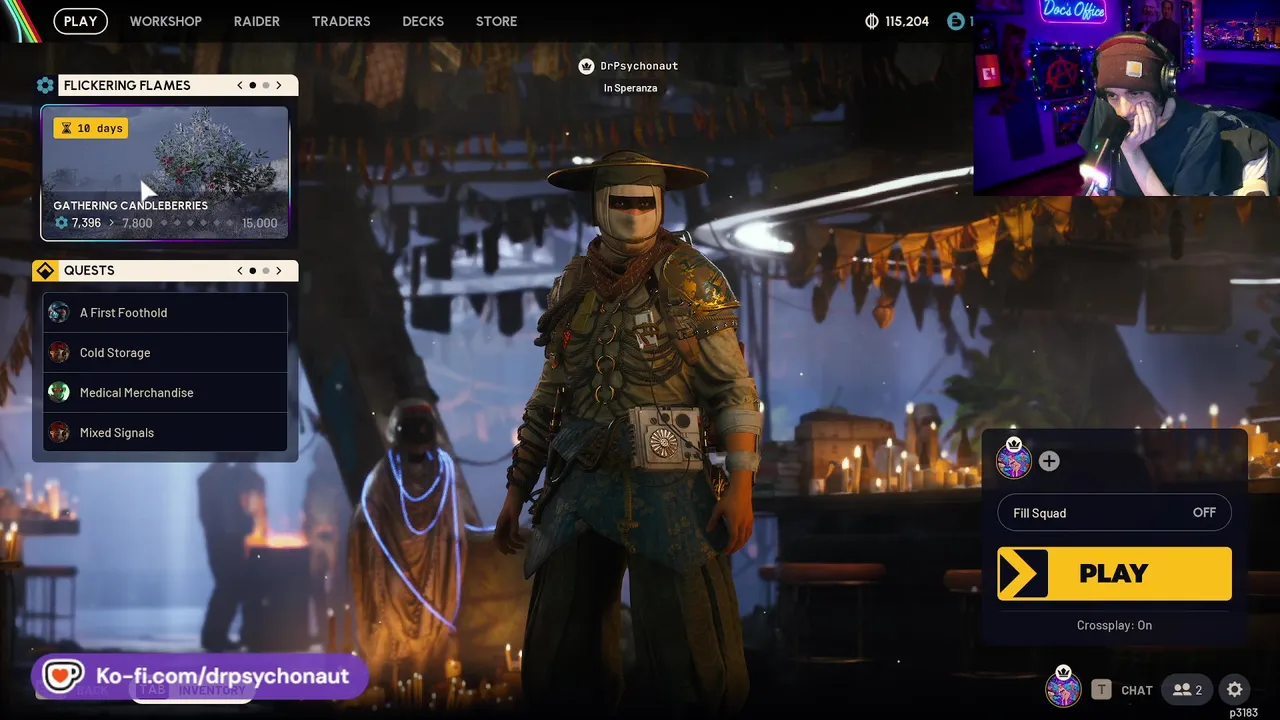Go to previous Flickering Flames event page

[240, 85]
